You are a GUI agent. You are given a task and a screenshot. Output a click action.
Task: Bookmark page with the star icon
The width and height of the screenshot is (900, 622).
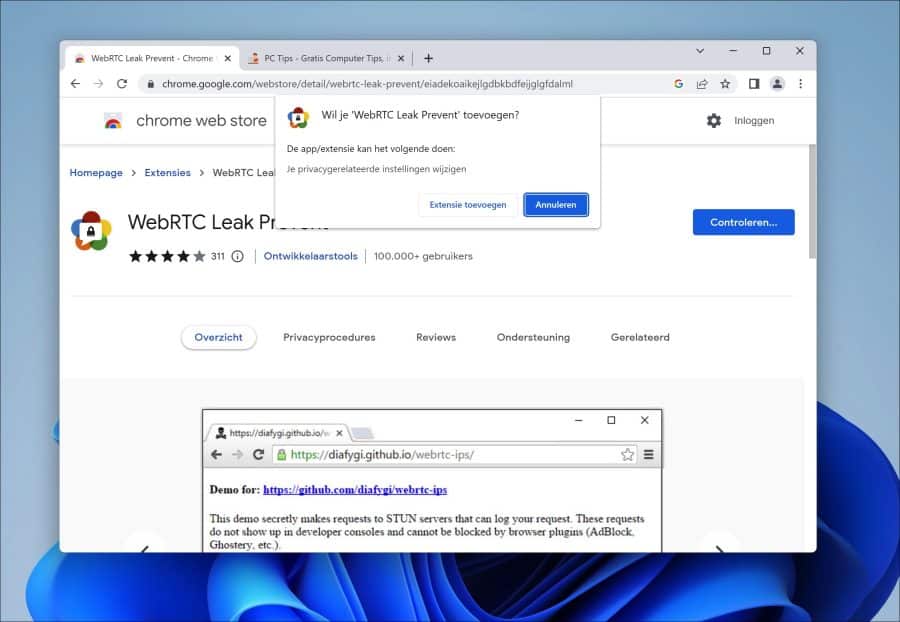[x=726, y=84]
